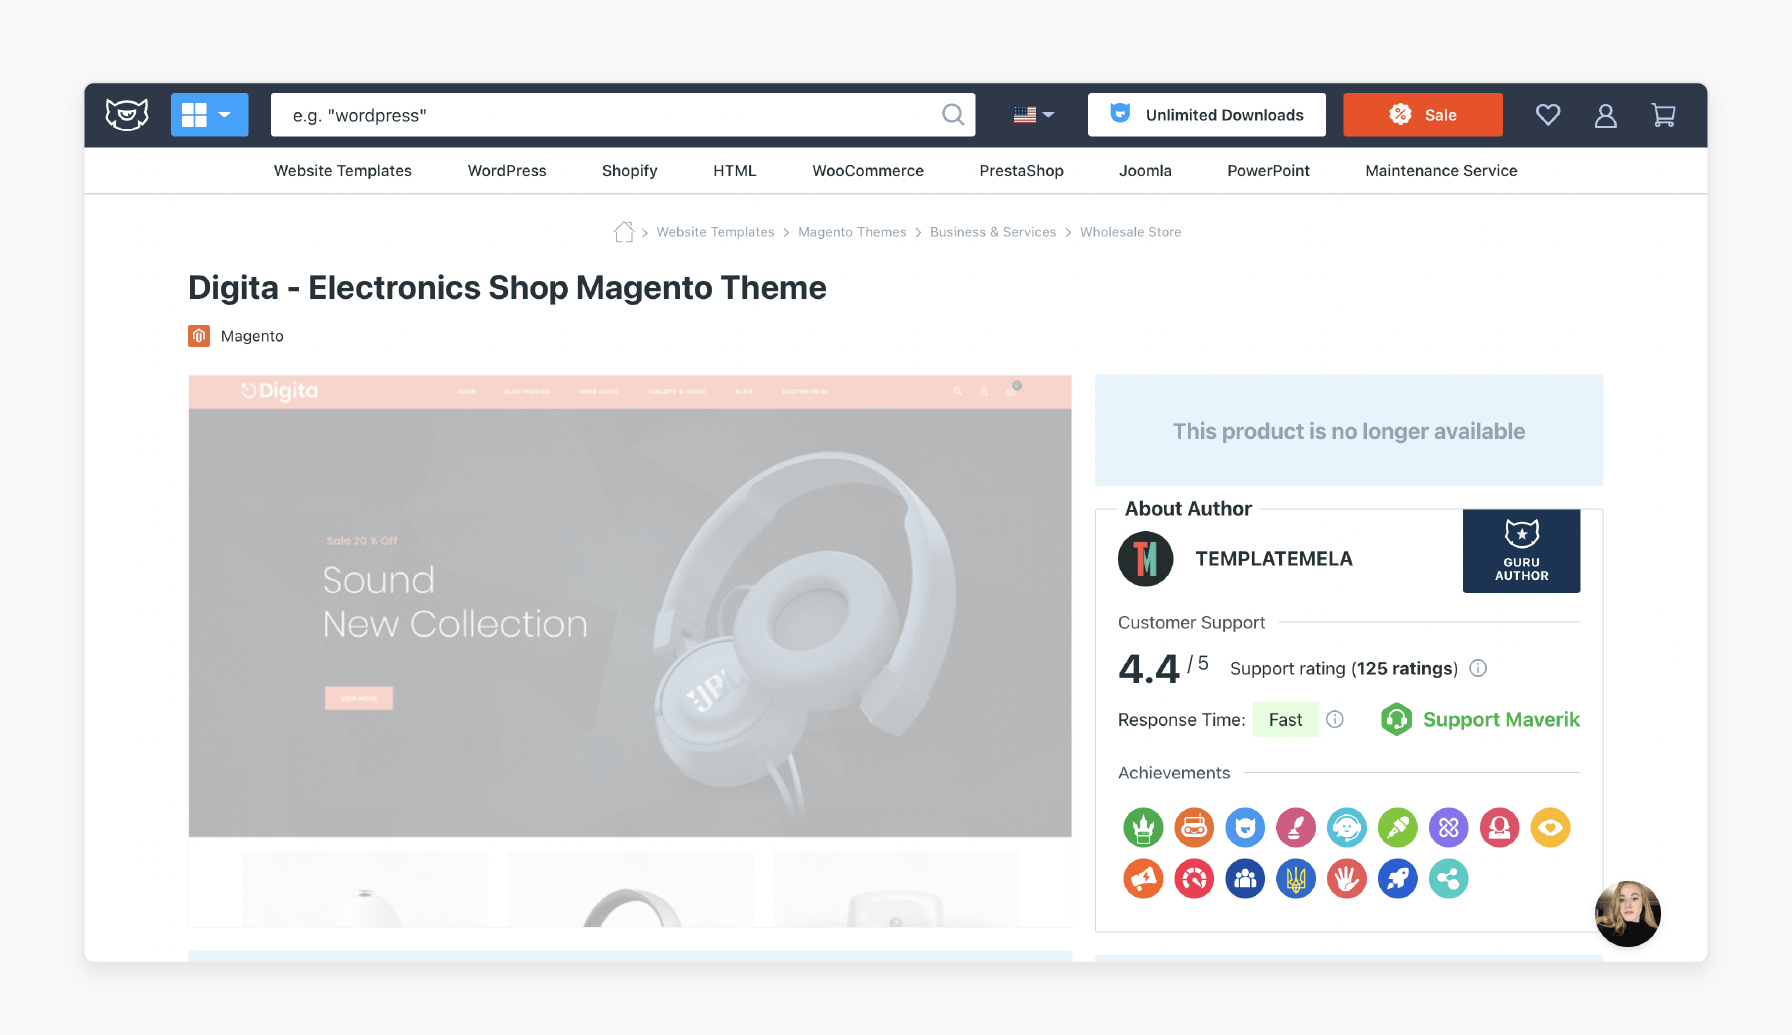Click the Unlimited Downloads button
1792x1035 pixels.
(1207, 115)
